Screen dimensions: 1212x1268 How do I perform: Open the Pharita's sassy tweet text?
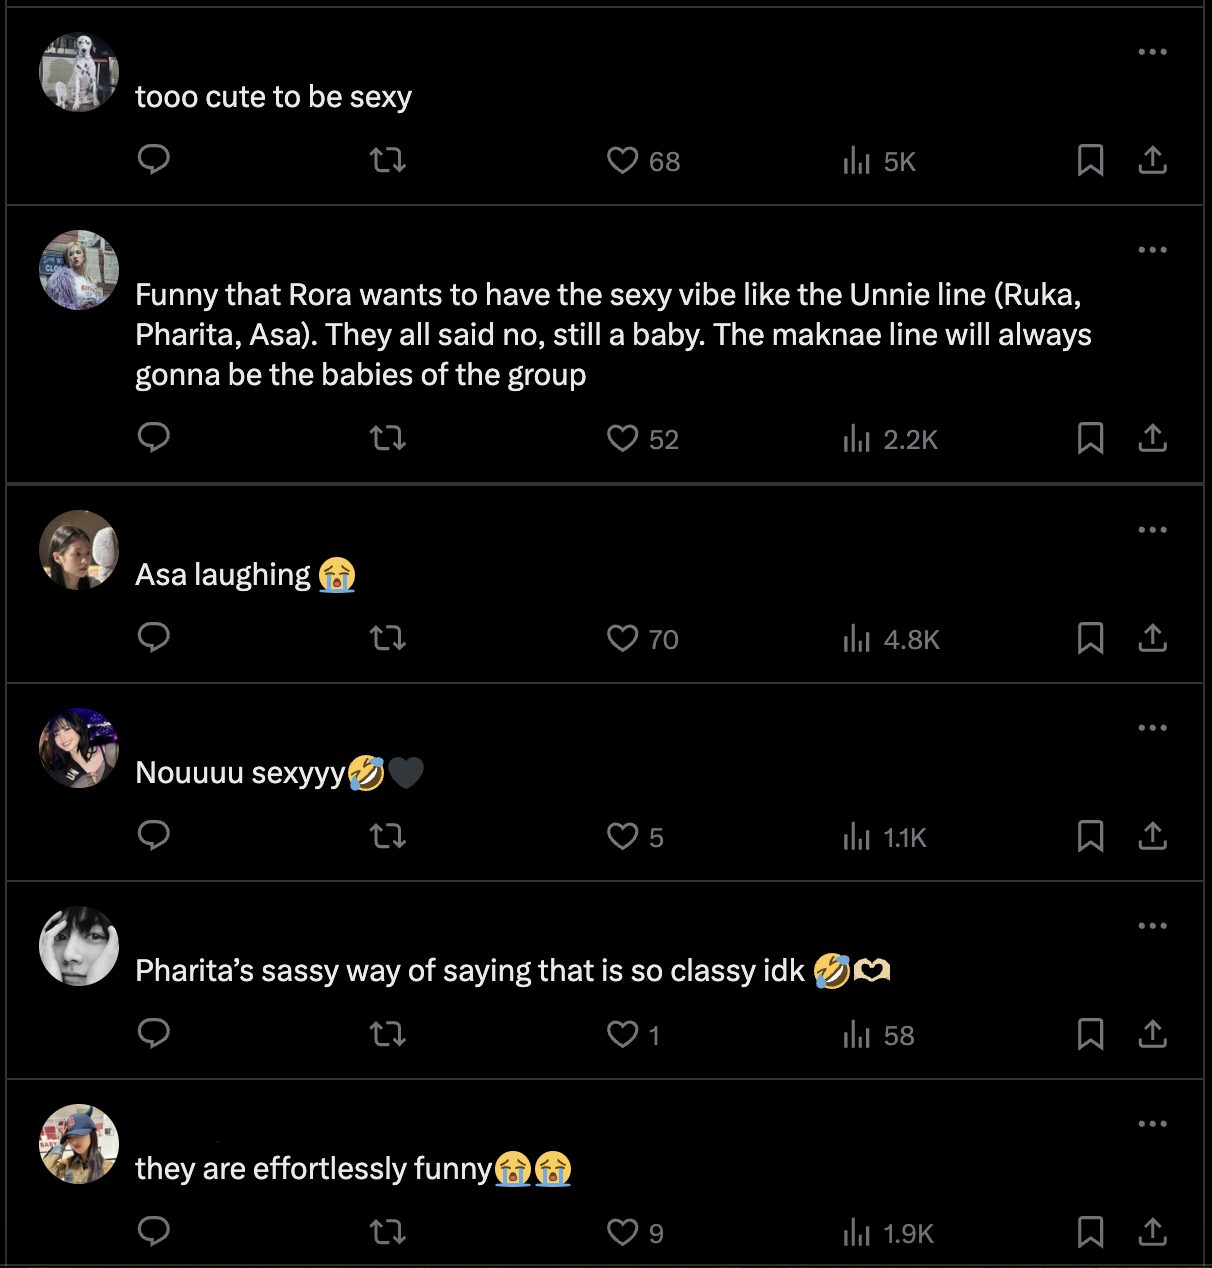470,971
